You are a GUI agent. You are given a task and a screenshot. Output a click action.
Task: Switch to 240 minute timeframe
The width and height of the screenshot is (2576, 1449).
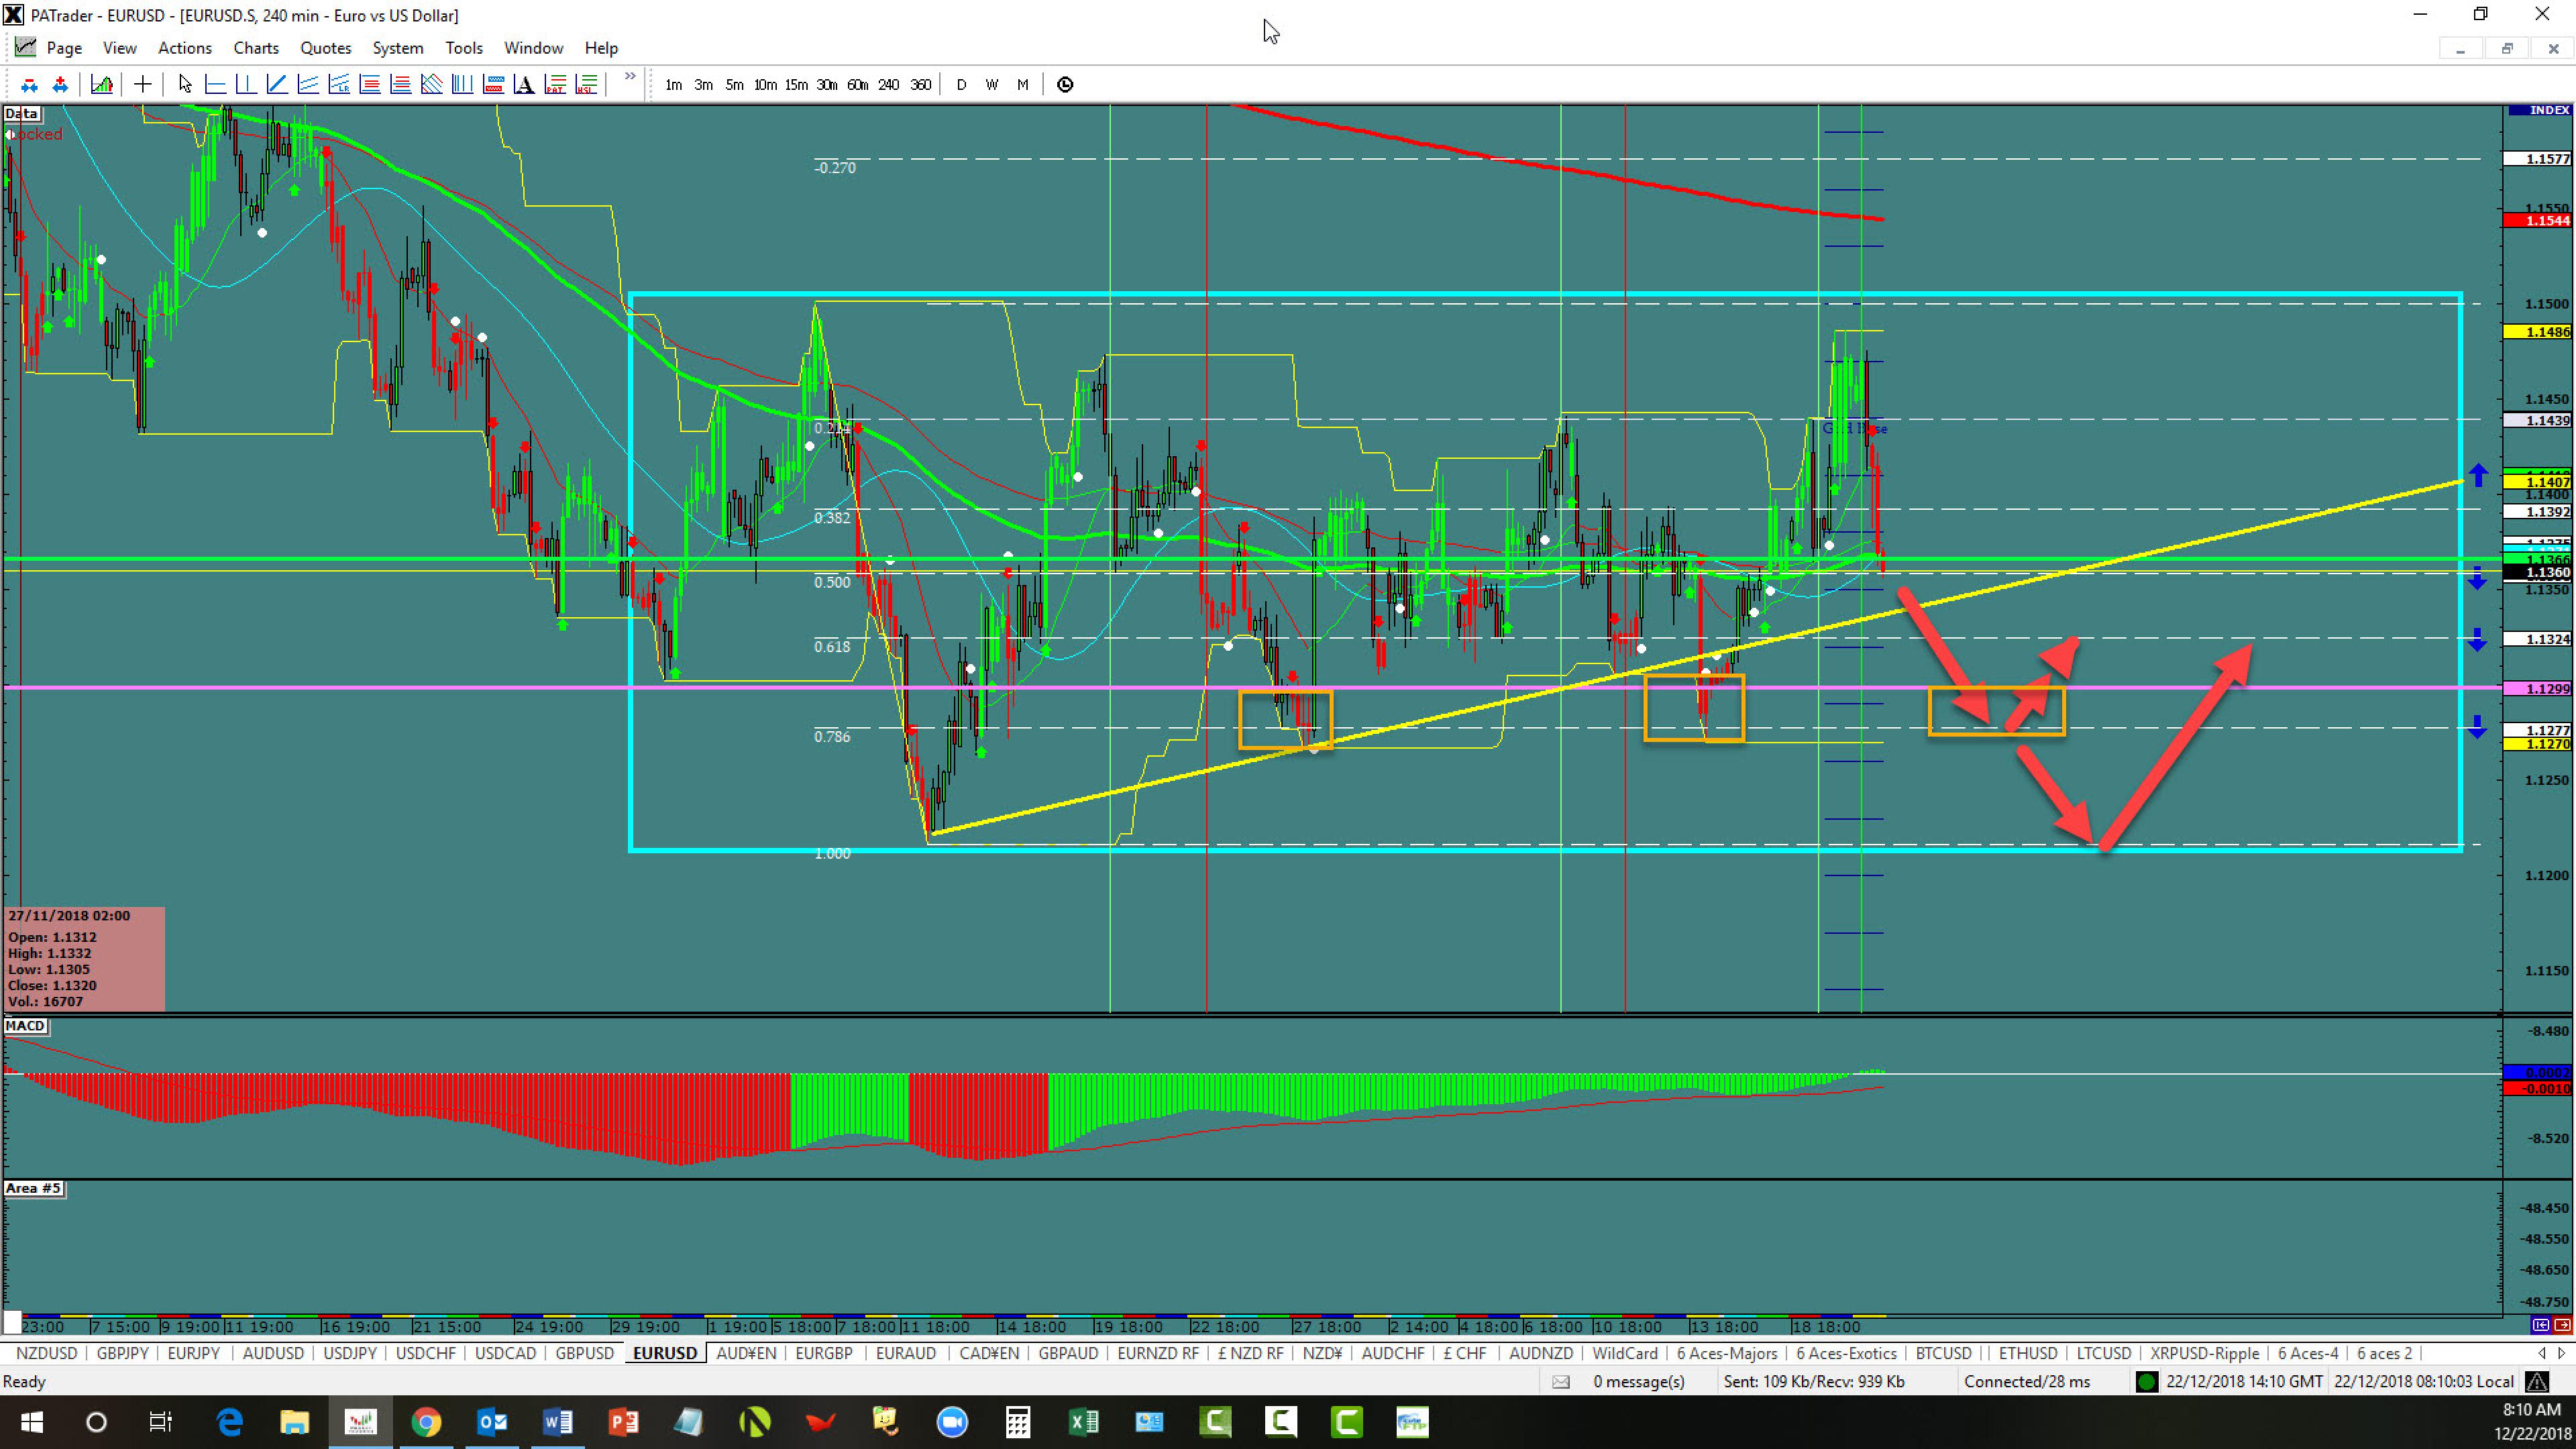(x=889, y=85)
